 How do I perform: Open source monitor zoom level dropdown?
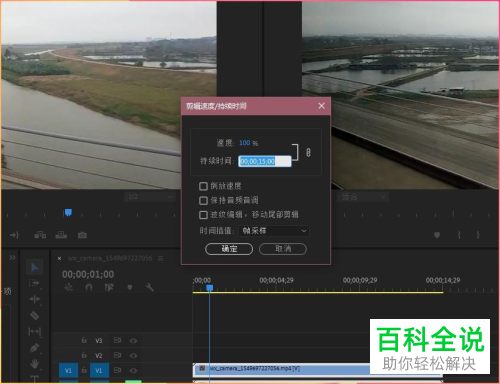coord(151,197)
